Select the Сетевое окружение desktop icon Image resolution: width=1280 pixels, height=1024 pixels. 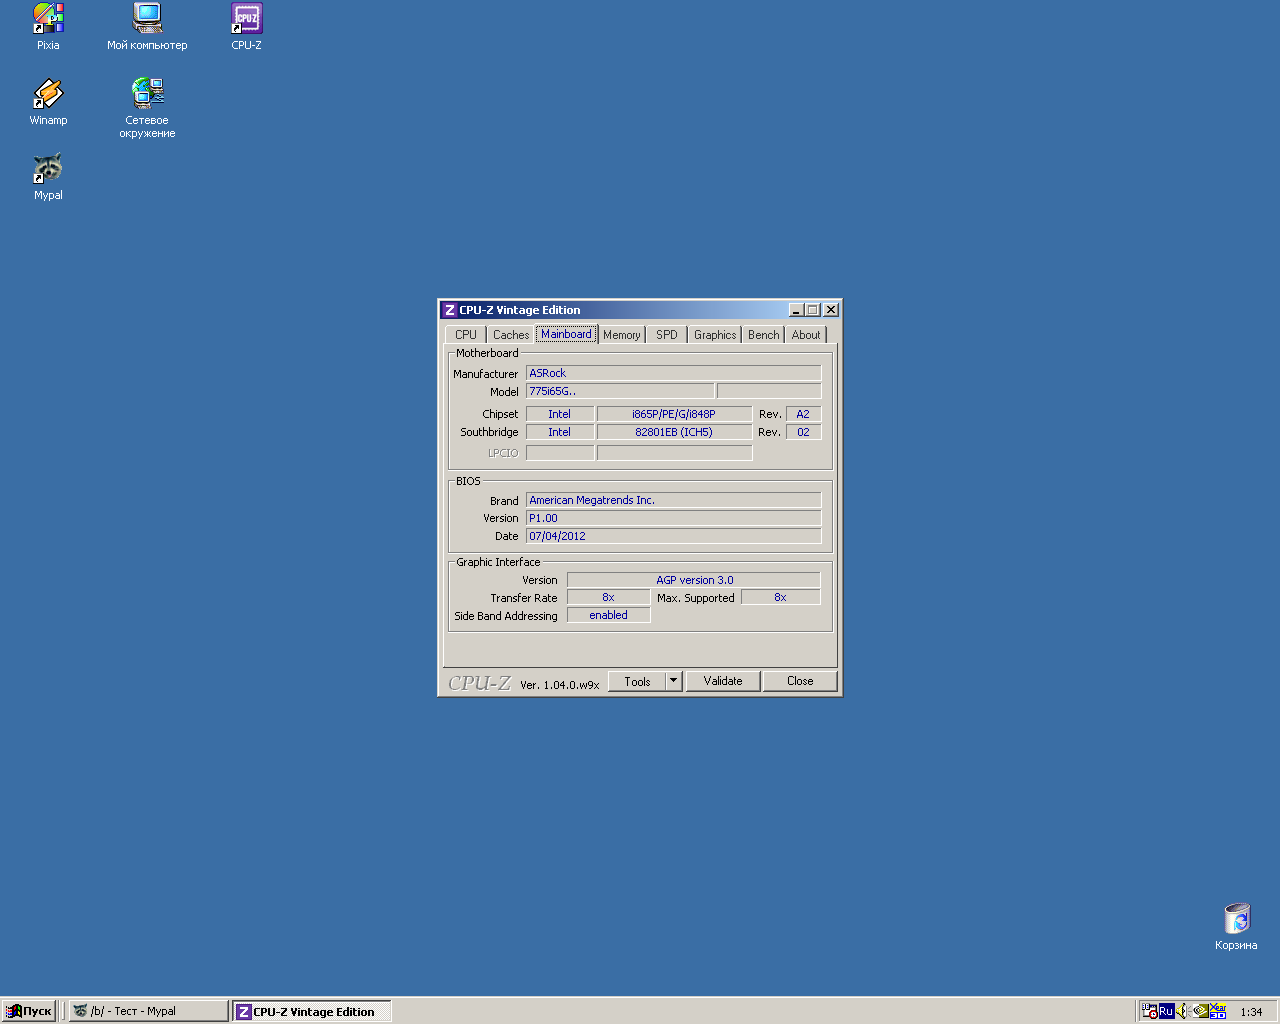pyautogui.click(x=147, y=107)
